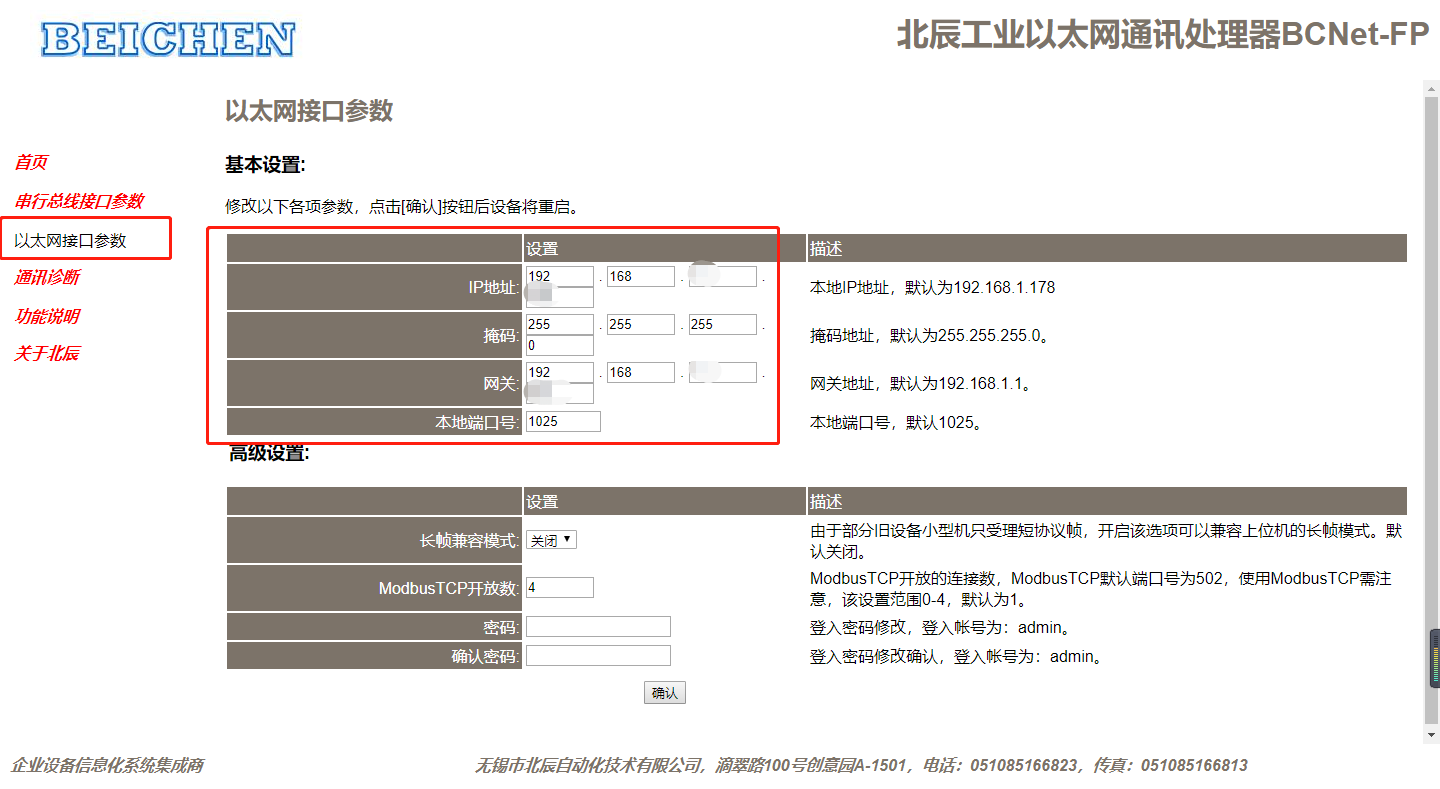
Task: Click the 本地端口号 field showing 1025
Action: tap(563, 421)
